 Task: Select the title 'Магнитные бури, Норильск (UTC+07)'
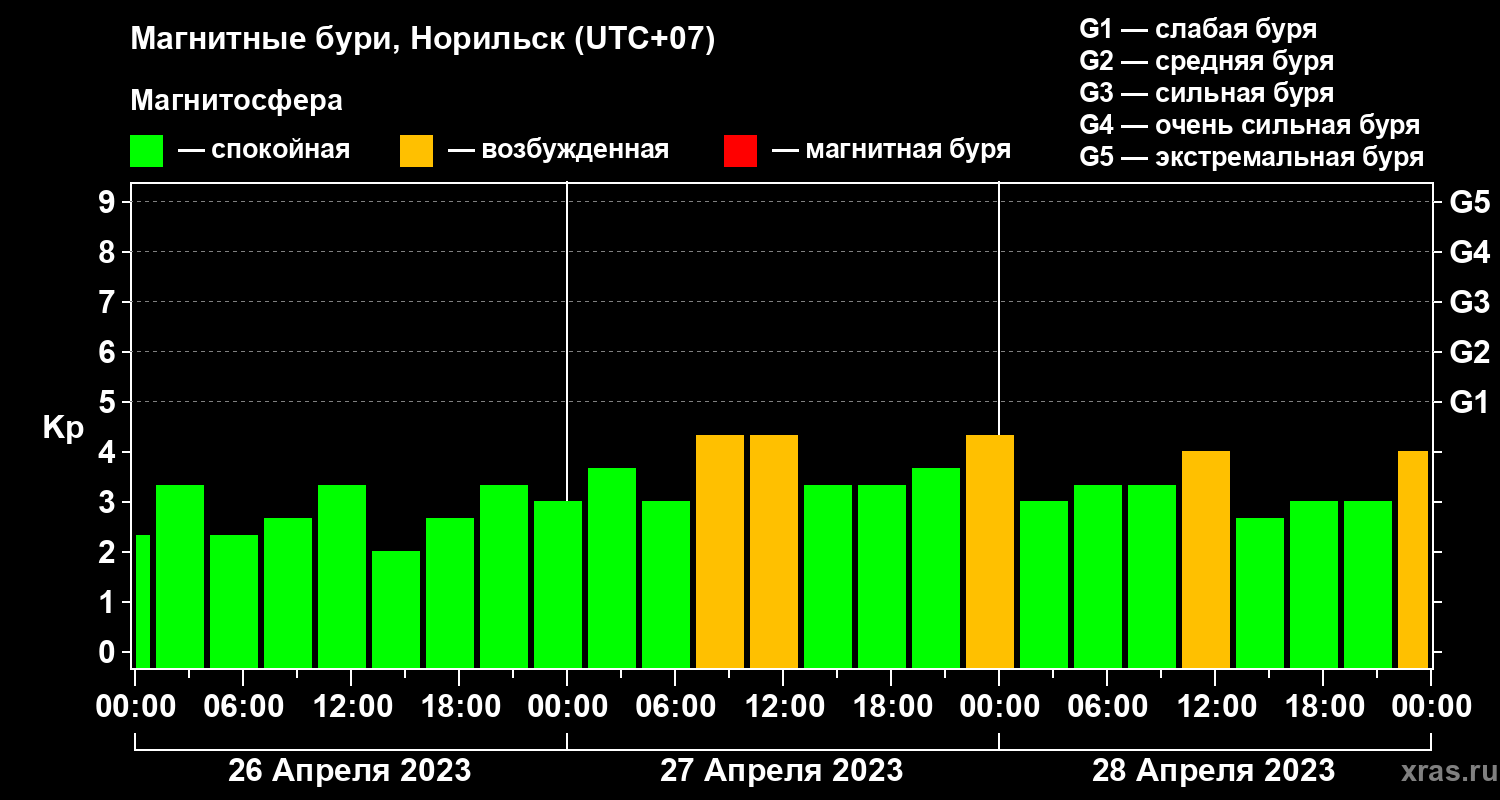(424, 40)
